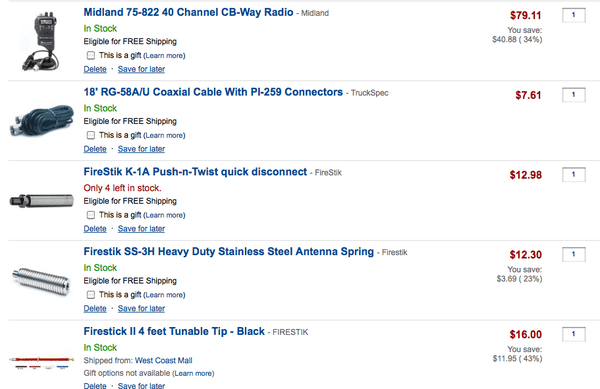Learn more about Firestick II gift options
Viewport: 600px width, 389px height.
point(193,373)
